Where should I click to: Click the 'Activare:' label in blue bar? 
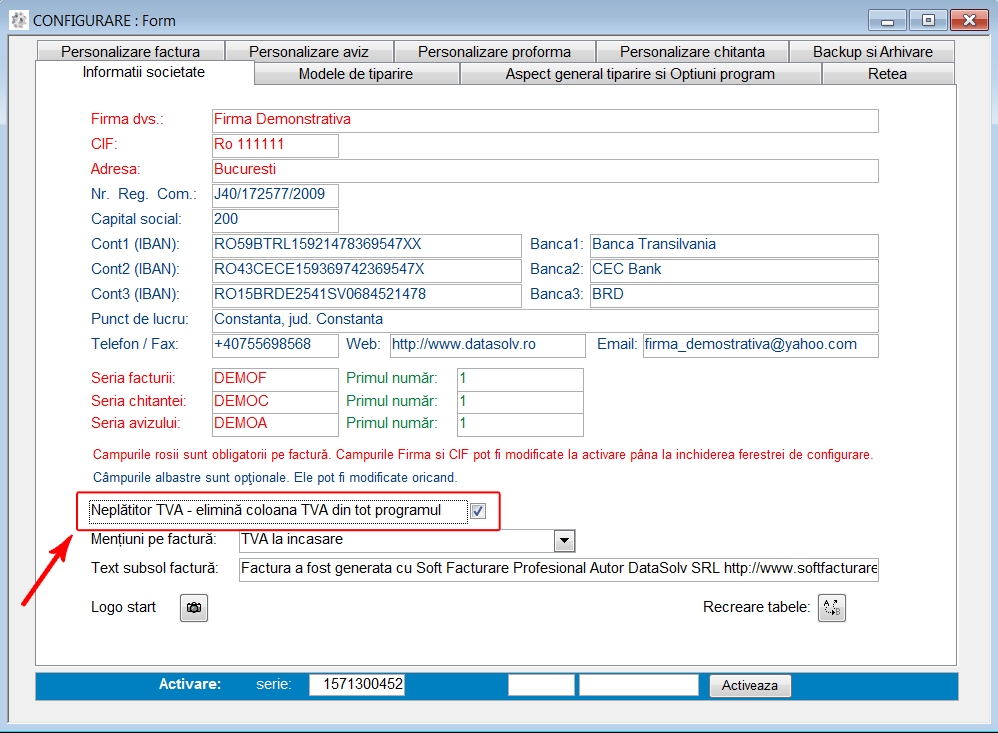pos(190,684)
